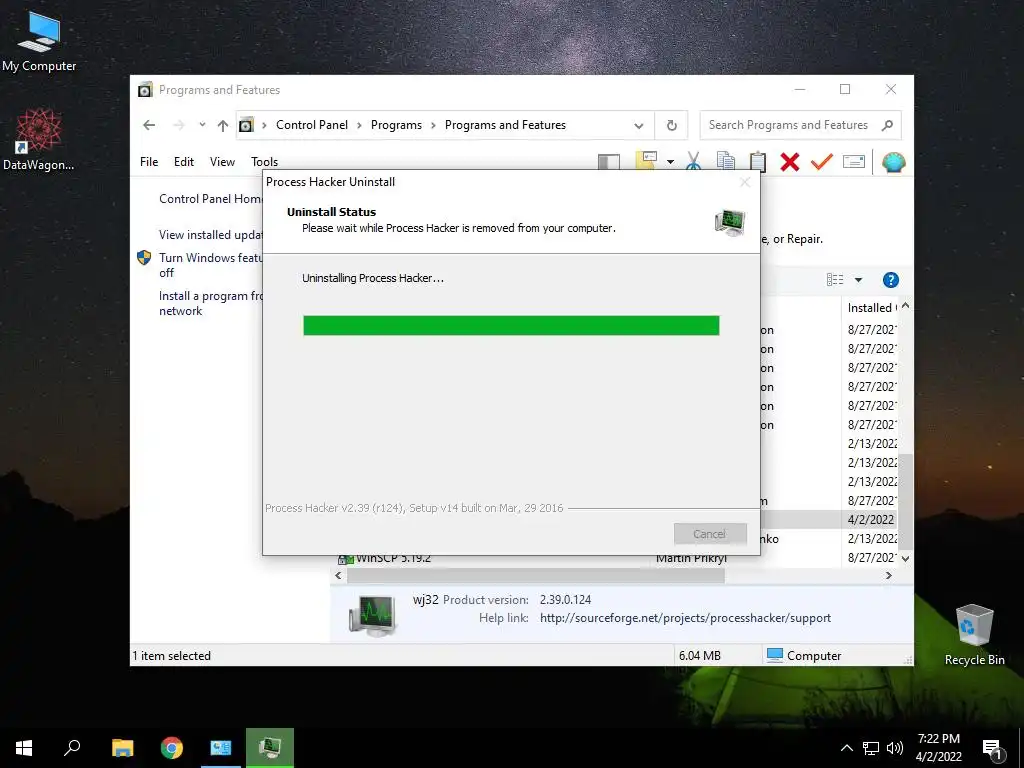Click the envelope E-mail toolbar icon
This screenshot has height=768, width=1024.
point(854,161)
